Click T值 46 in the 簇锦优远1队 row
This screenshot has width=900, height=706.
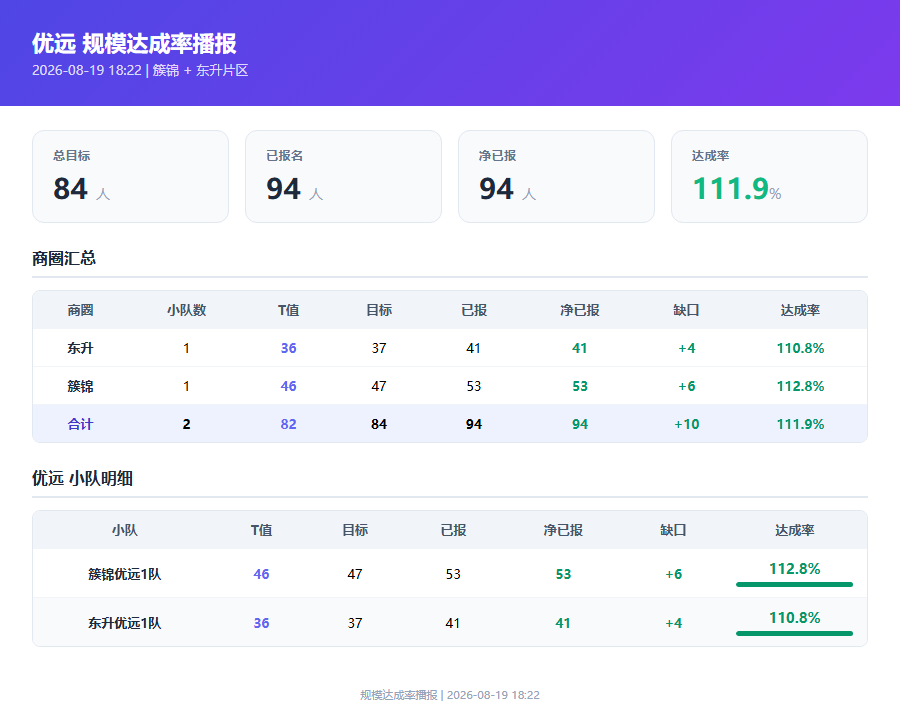[x=261, y=574]
